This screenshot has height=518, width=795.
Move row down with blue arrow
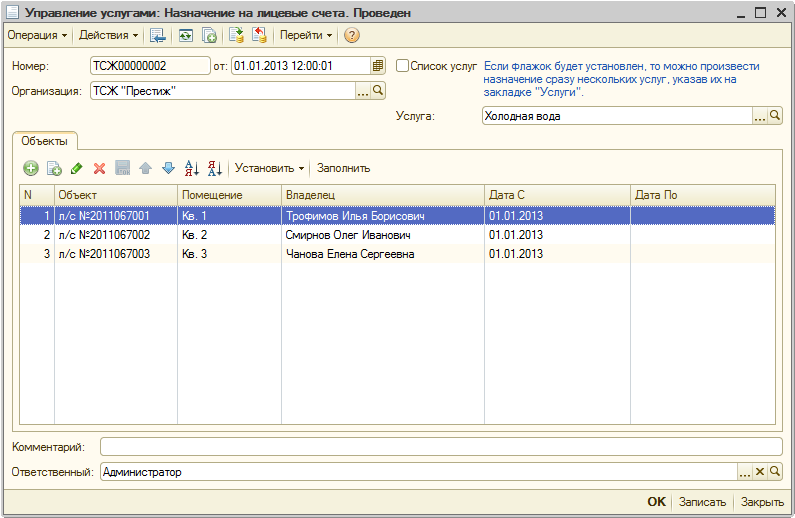(168, 168)
